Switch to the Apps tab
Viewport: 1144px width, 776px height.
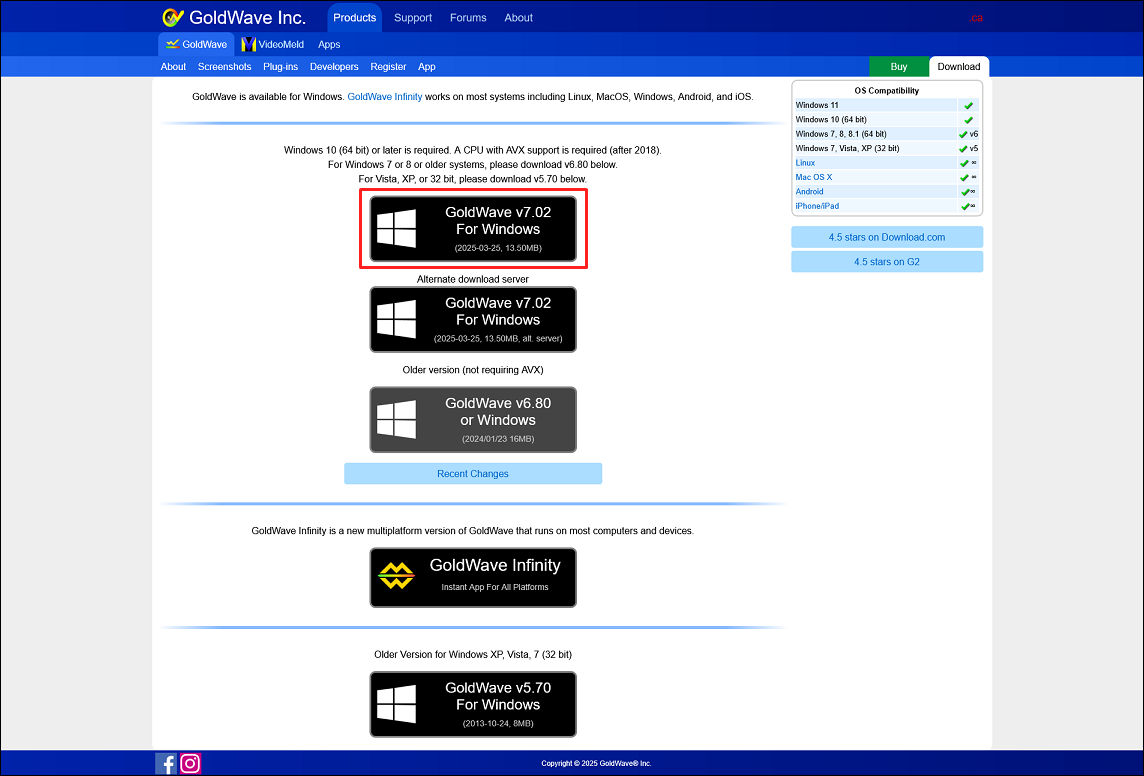[x=329, y=44]
